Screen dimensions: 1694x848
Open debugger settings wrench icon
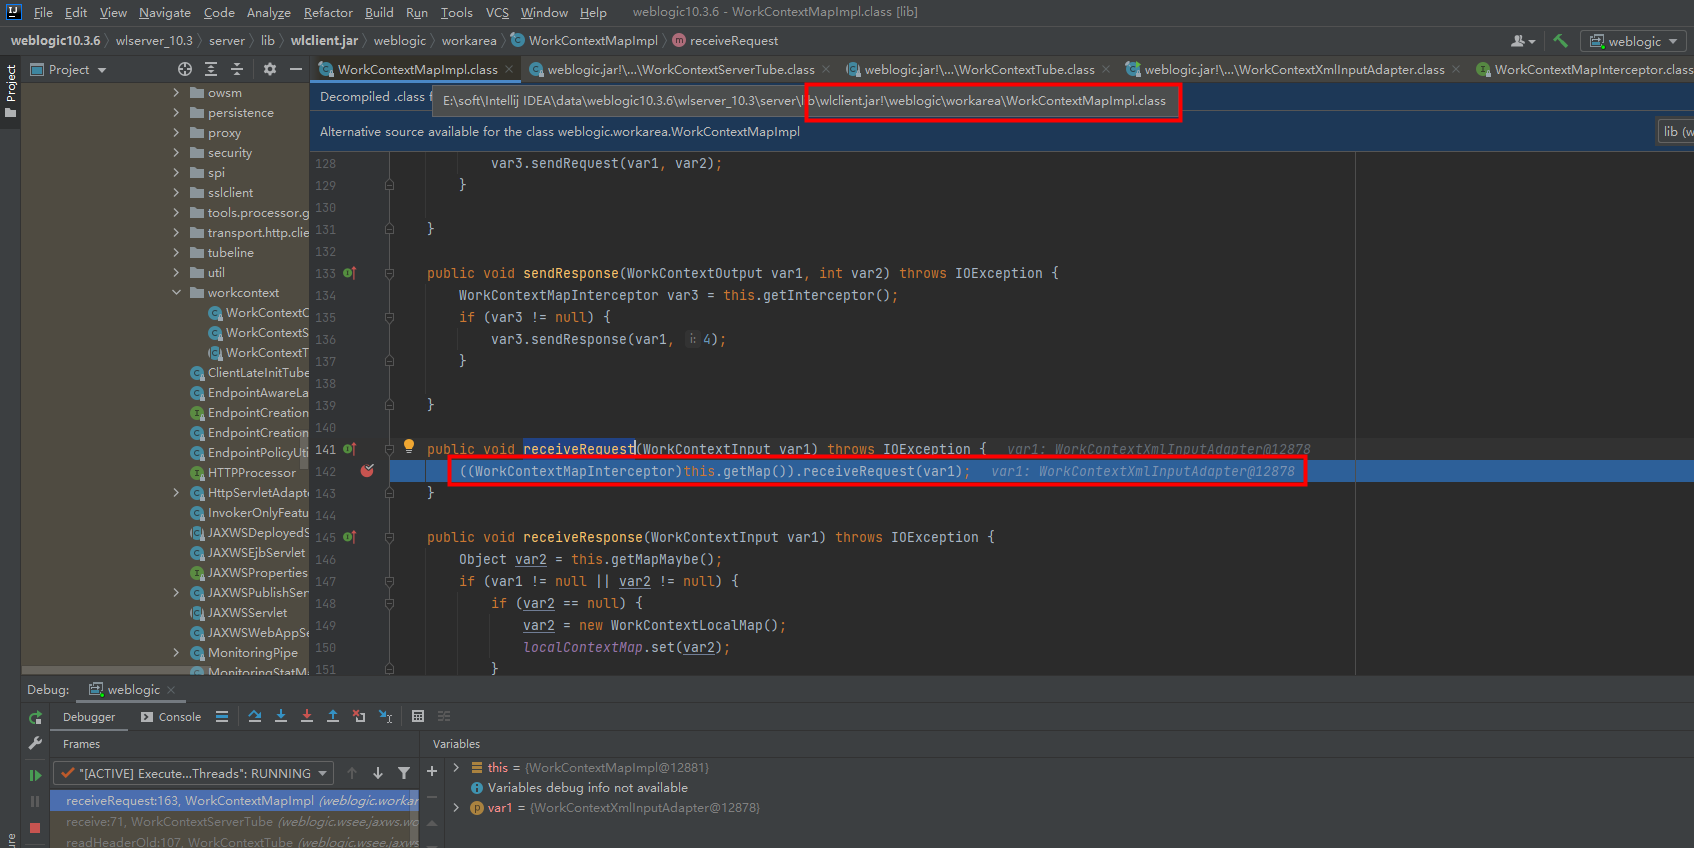35,743
